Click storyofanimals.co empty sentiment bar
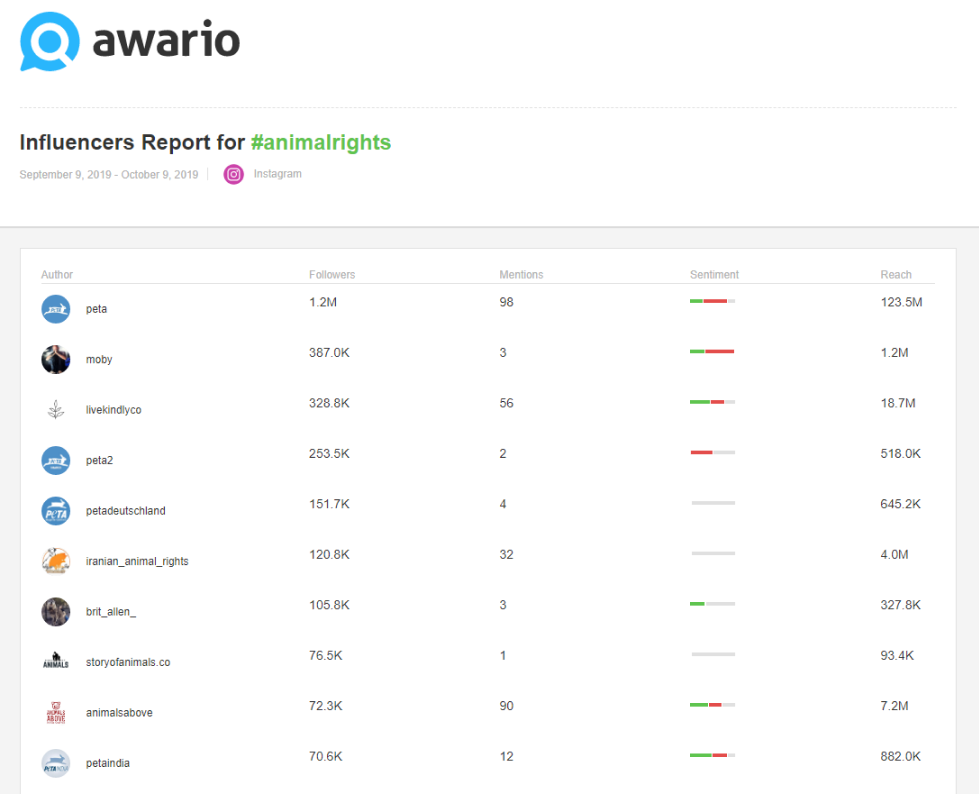979x794 pixels. click(x=714, y=654)
